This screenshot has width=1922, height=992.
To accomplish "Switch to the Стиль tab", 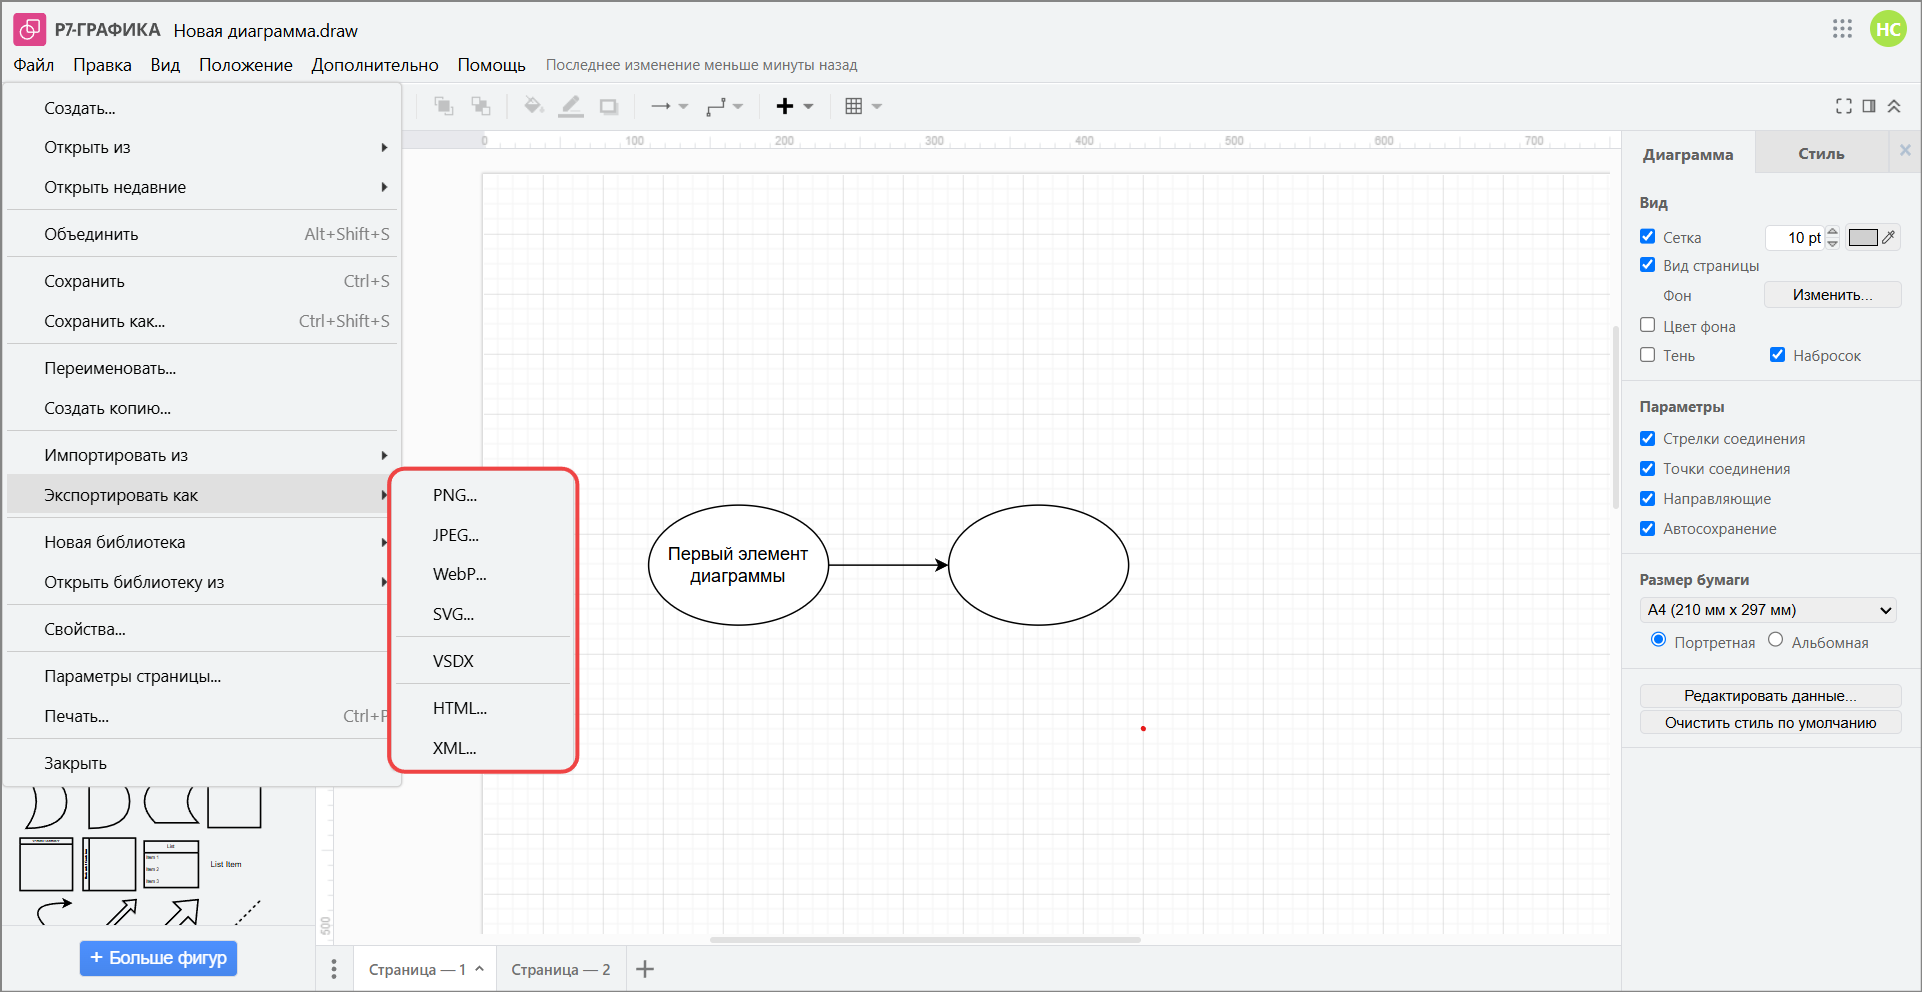I will pos(1821,154).
